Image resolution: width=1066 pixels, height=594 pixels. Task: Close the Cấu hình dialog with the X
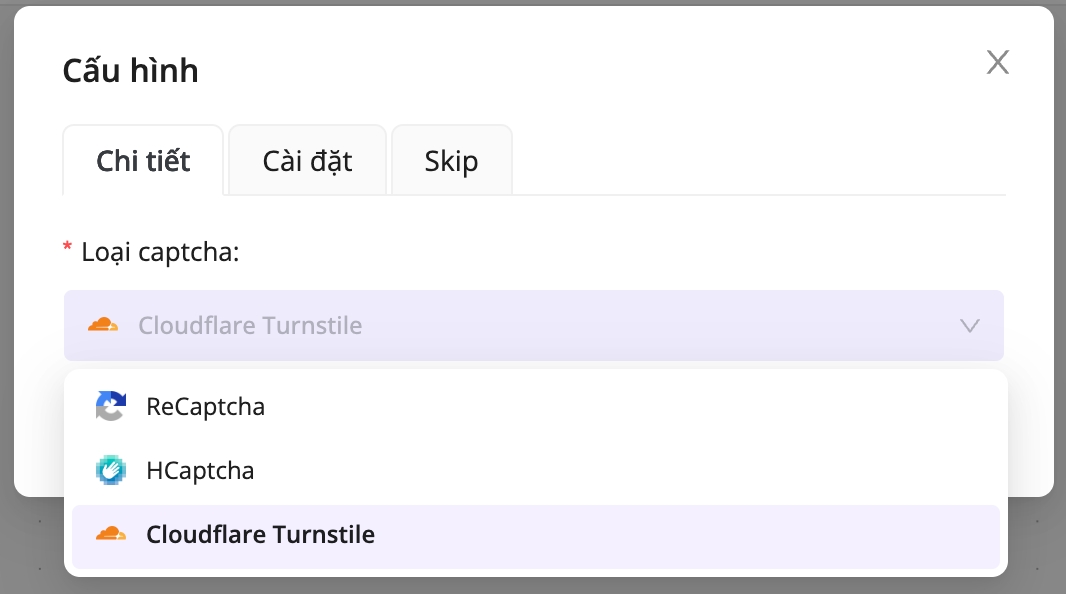click(997, 63)
